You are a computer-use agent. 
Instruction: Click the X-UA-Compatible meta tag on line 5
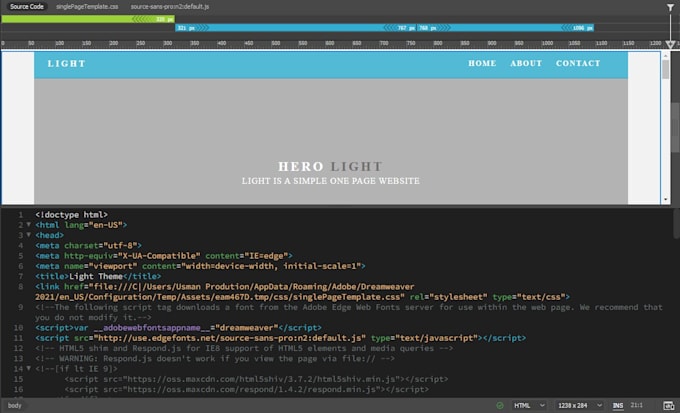point(164,256)
